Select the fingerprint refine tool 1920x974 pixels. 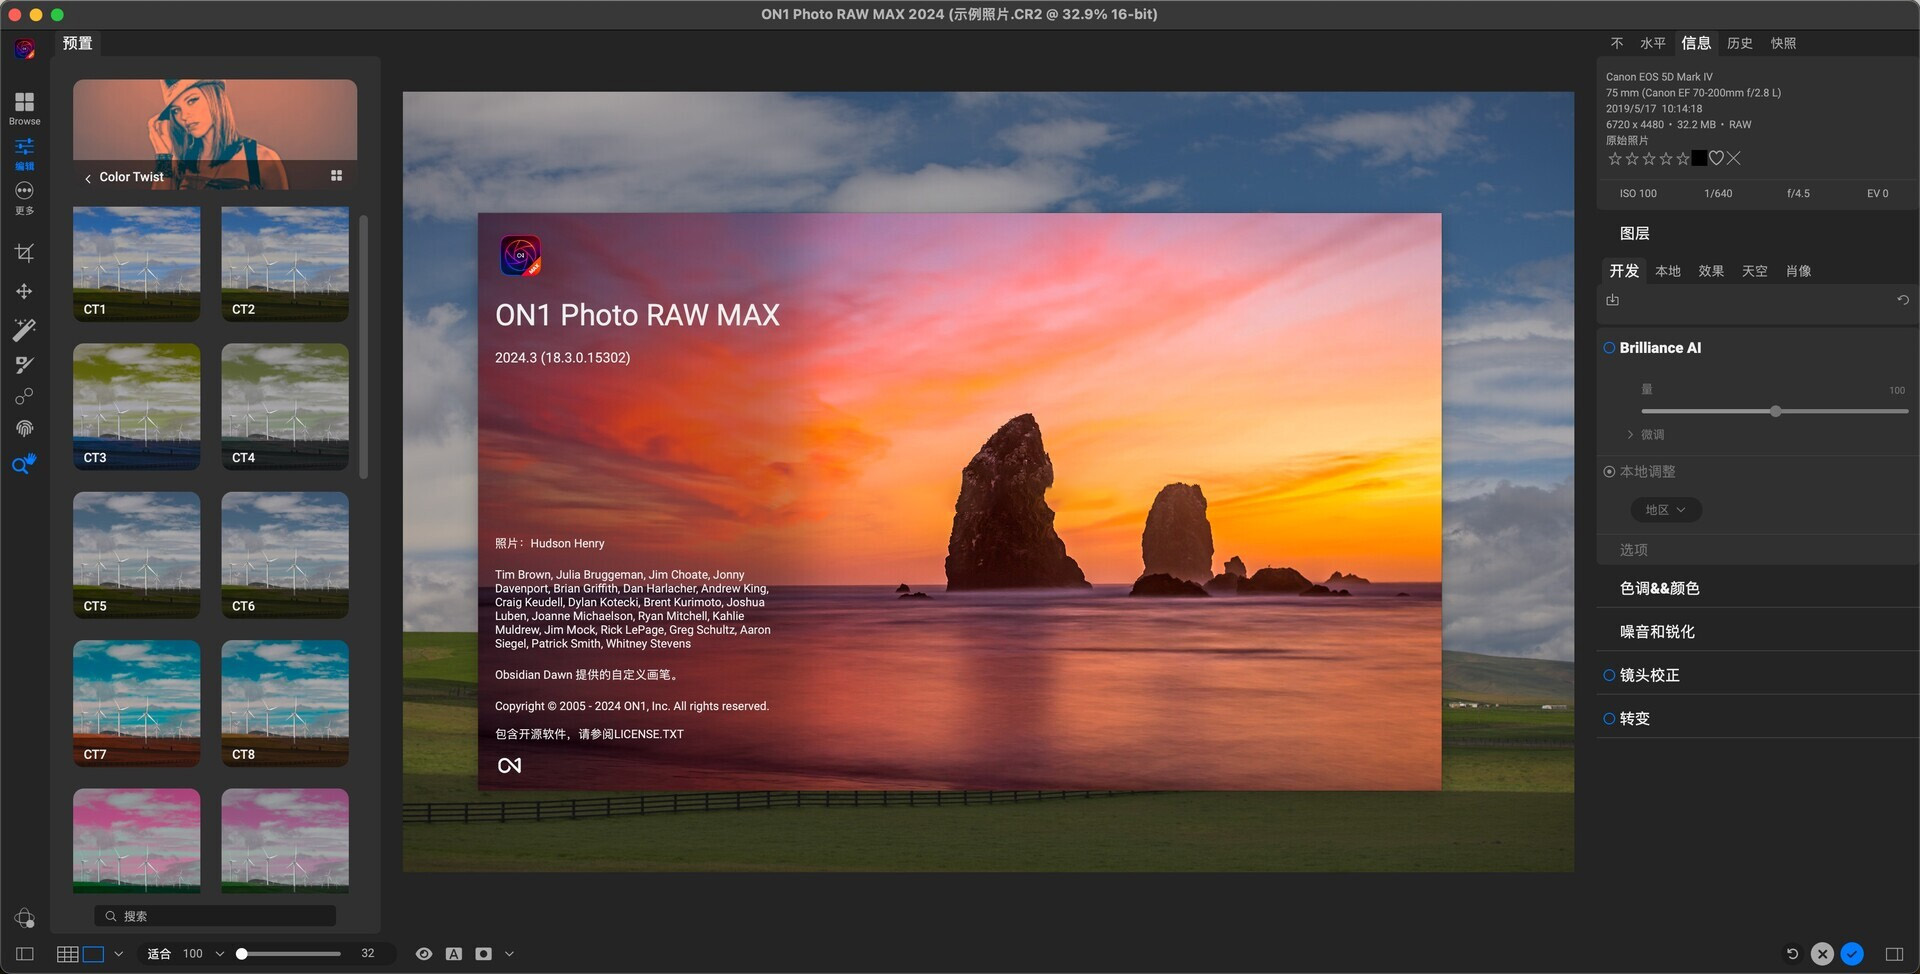[x=24, y=429]
